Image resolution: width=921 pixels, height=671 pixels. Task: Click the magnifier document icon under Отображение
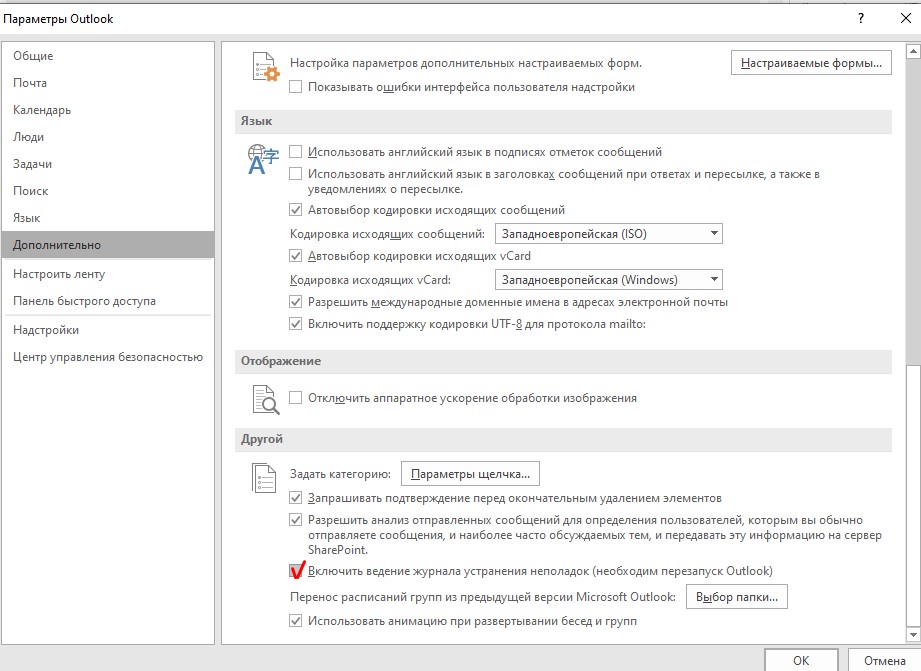click(265, 399)
